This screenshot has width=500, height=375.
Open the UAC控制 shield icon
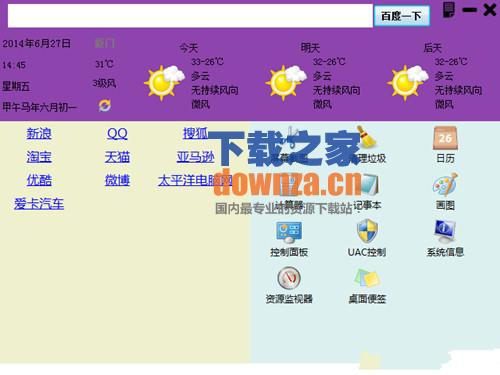click(367, 231)
